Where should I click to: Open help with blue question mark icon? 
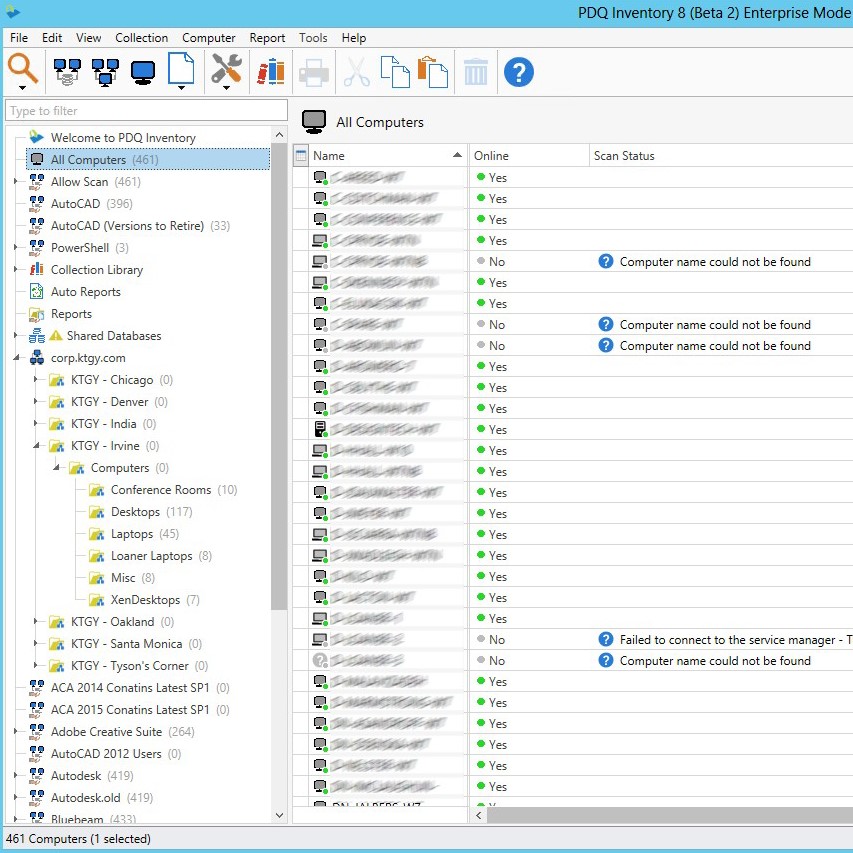518,72
